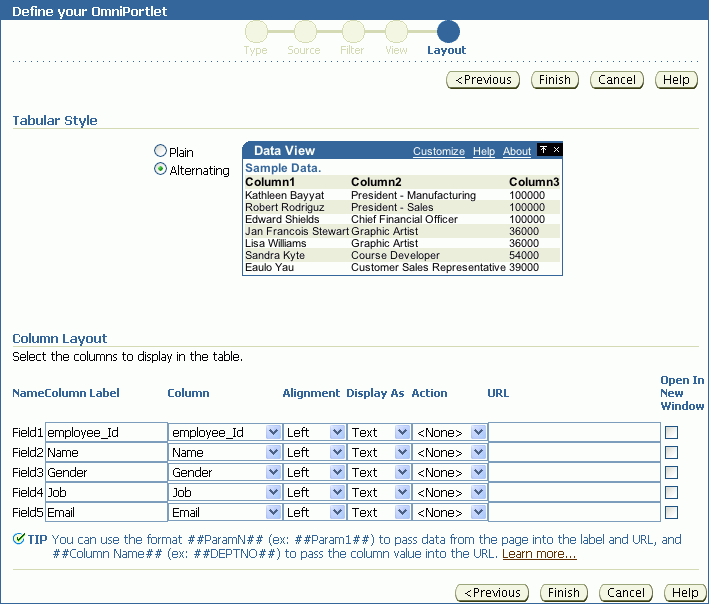Enable Open In New Window for Field3
709x604 pixels.
pyautogui.click(x=671, y=472)
